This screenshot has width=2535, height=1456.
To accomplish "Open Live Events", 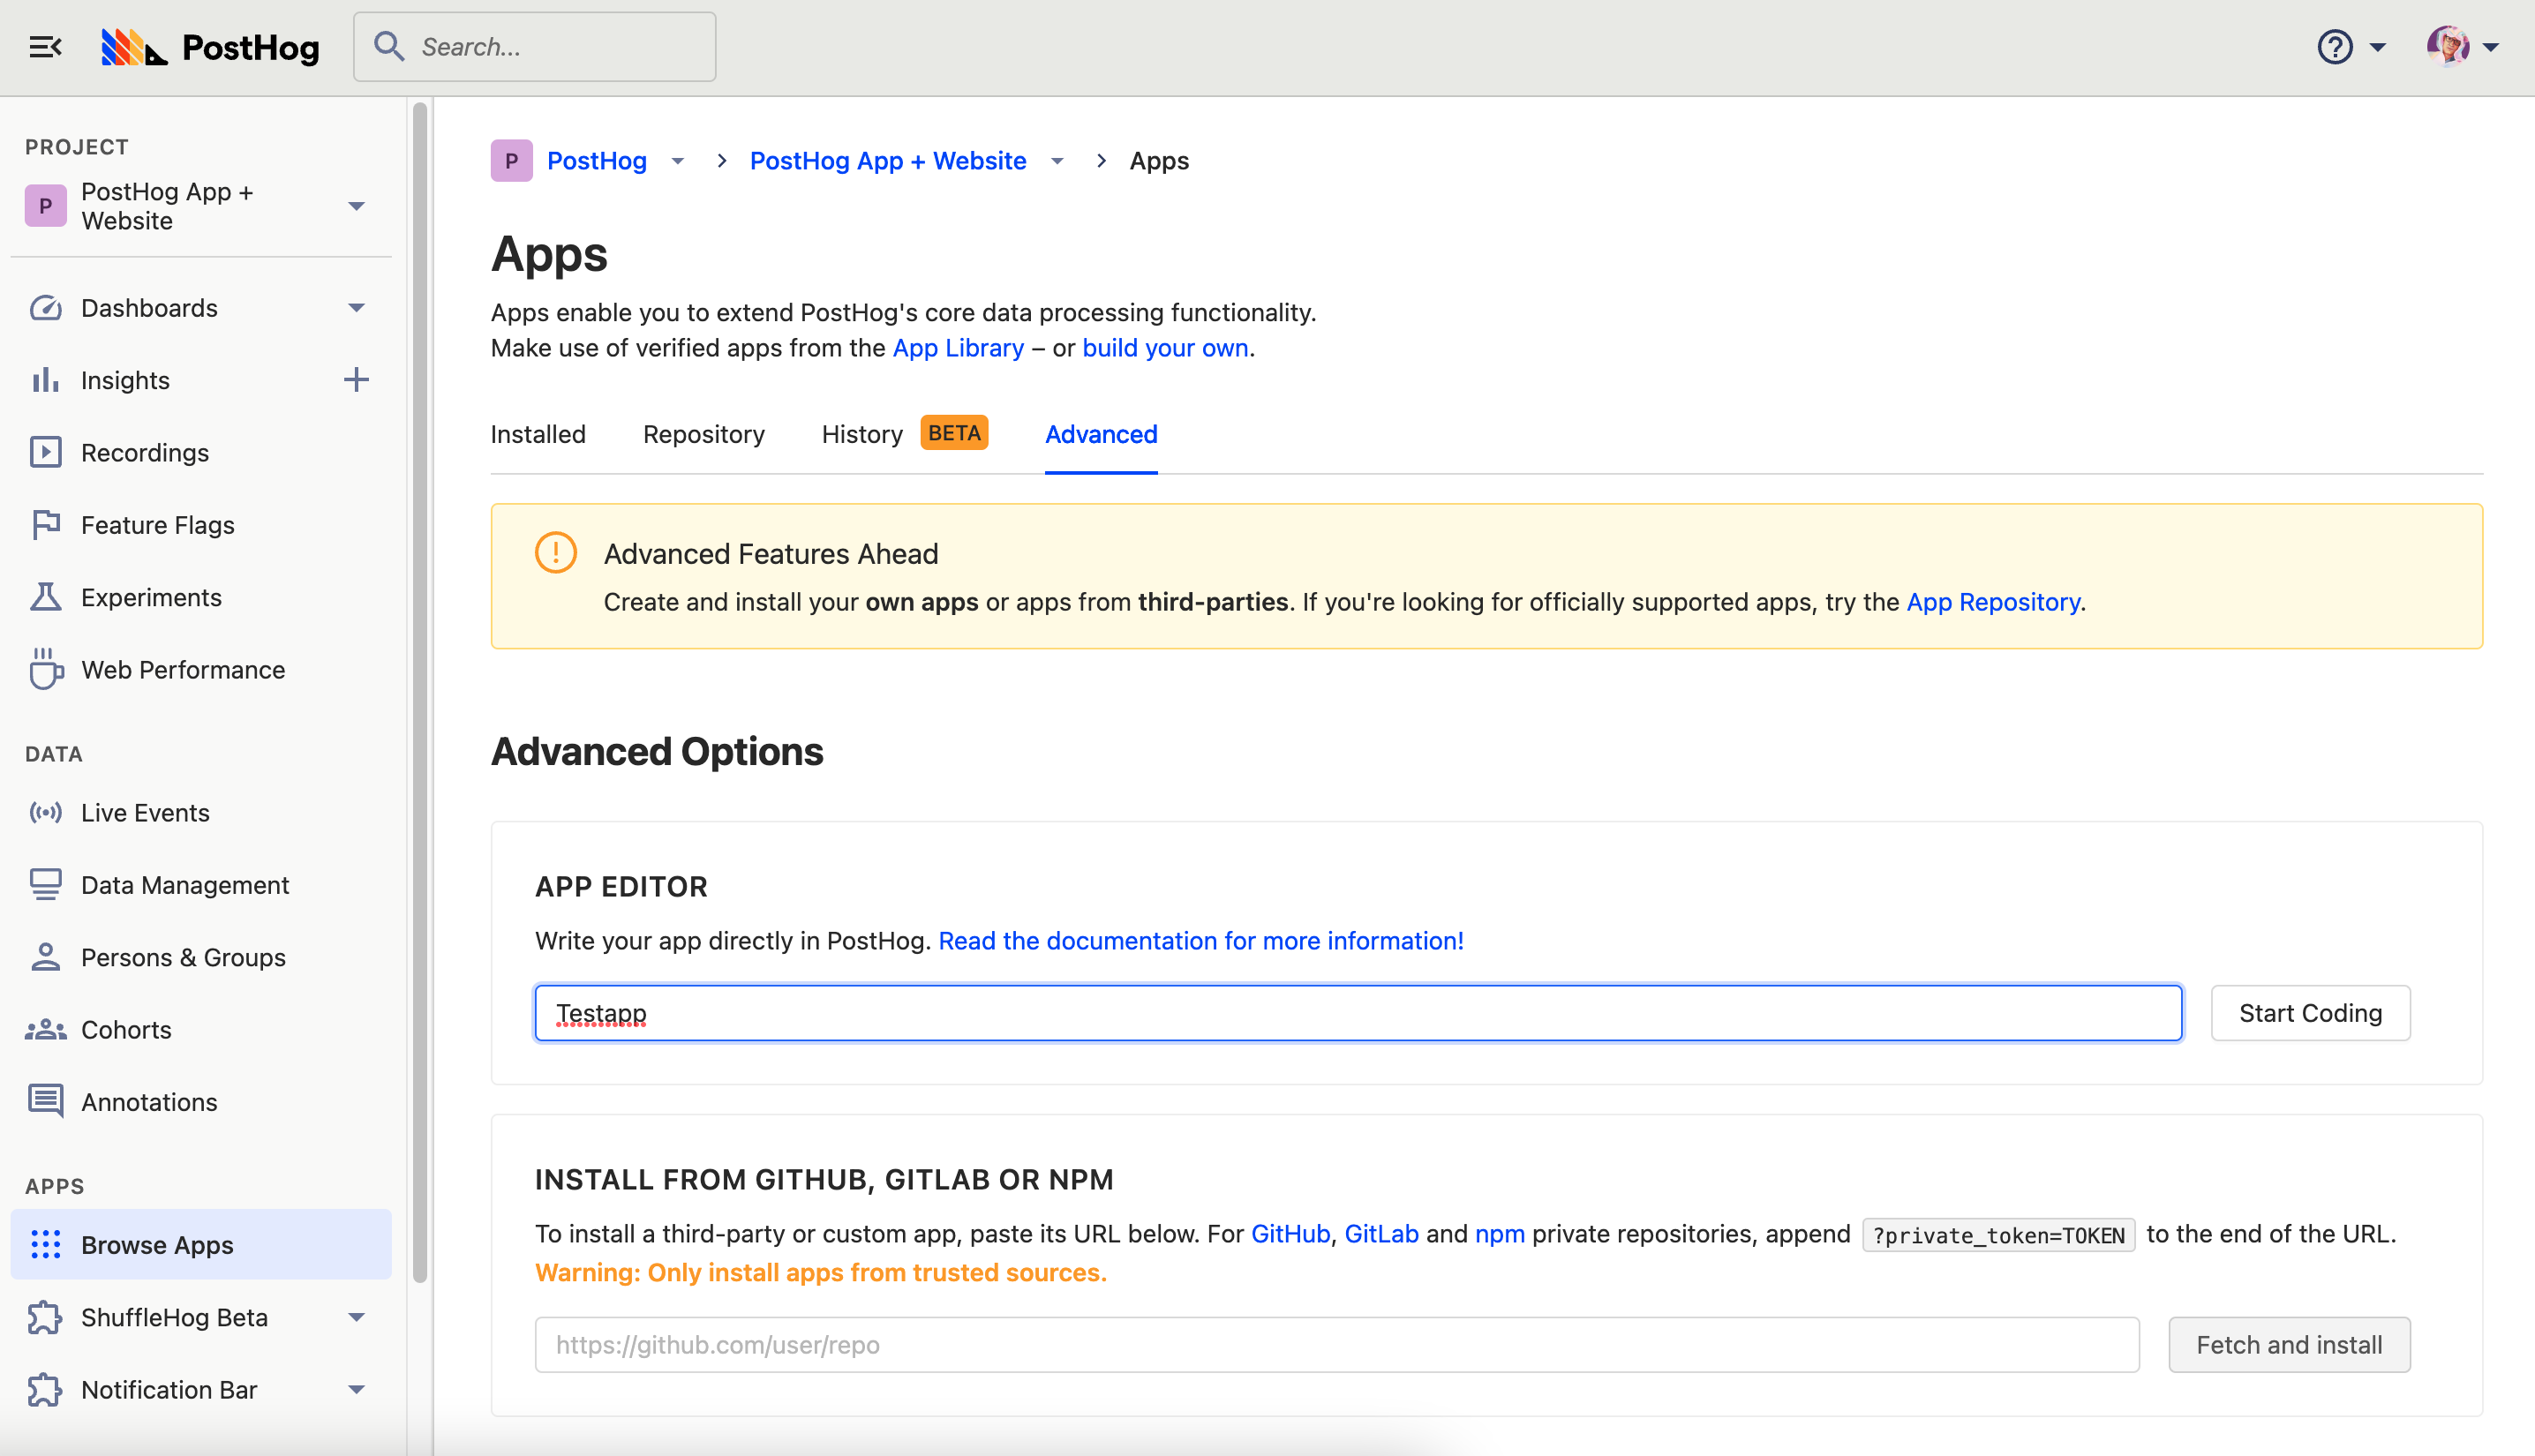I will coord(144,812).
